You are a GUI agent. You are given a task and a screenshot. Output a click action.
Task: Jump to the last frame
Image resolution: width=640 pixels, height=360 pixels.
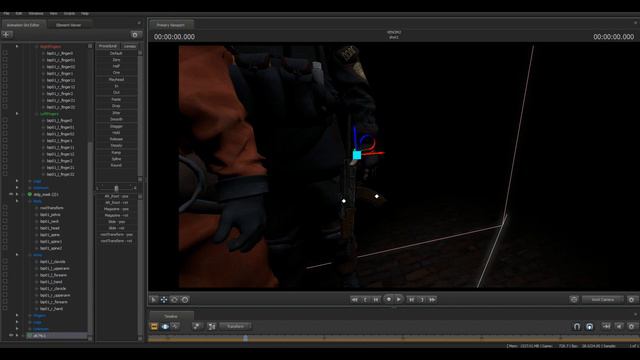tap(433, 300)
